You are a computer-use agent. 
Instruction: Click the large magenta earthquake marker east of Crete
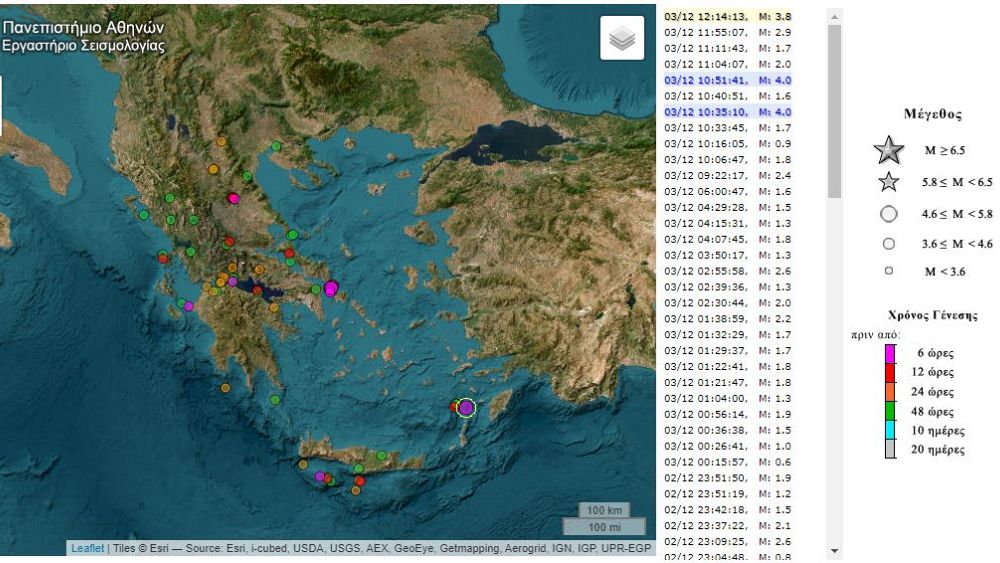(466, 407)
